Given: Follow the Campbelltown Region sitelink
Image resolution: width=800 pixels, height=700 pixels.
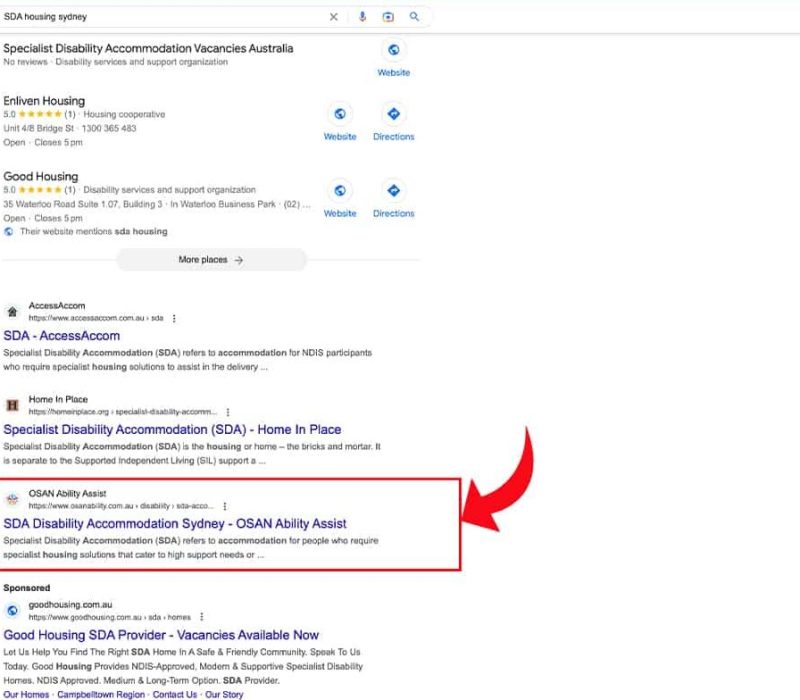Looking at the screenshot, I should click(100, 694).
